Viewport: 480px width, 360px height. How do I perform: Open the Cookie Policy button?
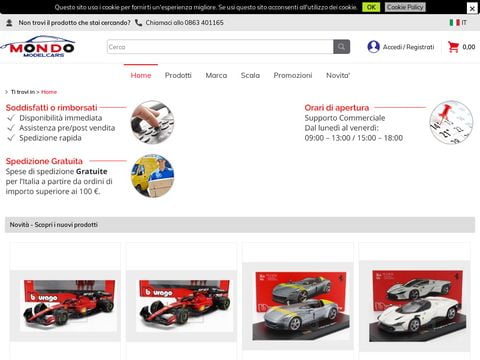click(405, 7)
